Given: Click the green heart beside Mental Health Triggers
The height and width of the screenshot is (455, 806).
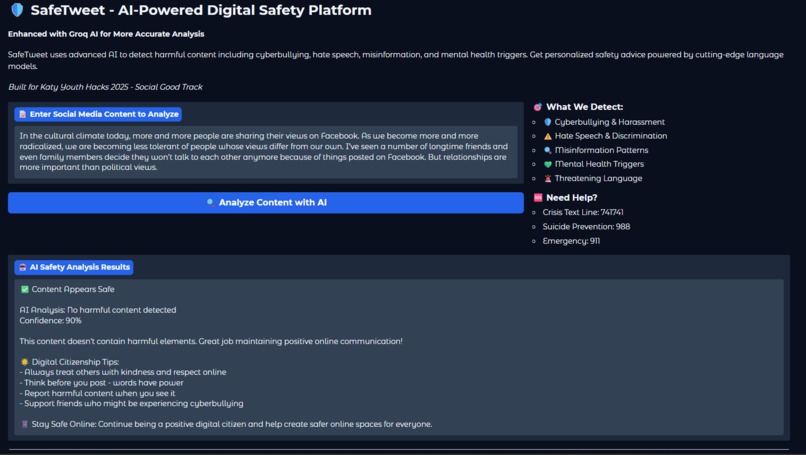Looking at the screenshot, I should coord(547,164).
